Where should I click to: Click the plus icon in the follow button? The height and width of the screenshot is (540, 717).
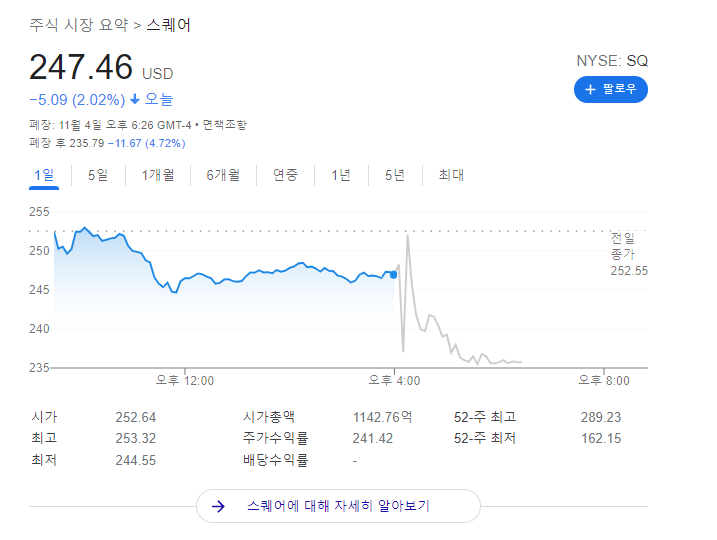click(x=590, y=89)
